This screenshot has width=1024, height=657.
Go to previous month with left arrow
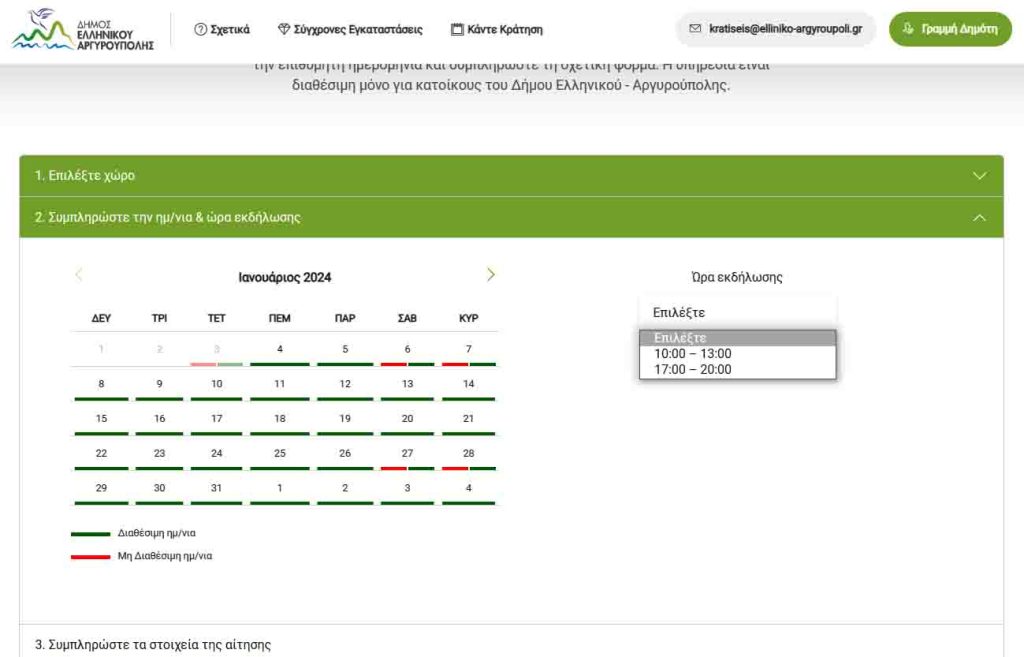pyautogui.click(x=79, y=275)
